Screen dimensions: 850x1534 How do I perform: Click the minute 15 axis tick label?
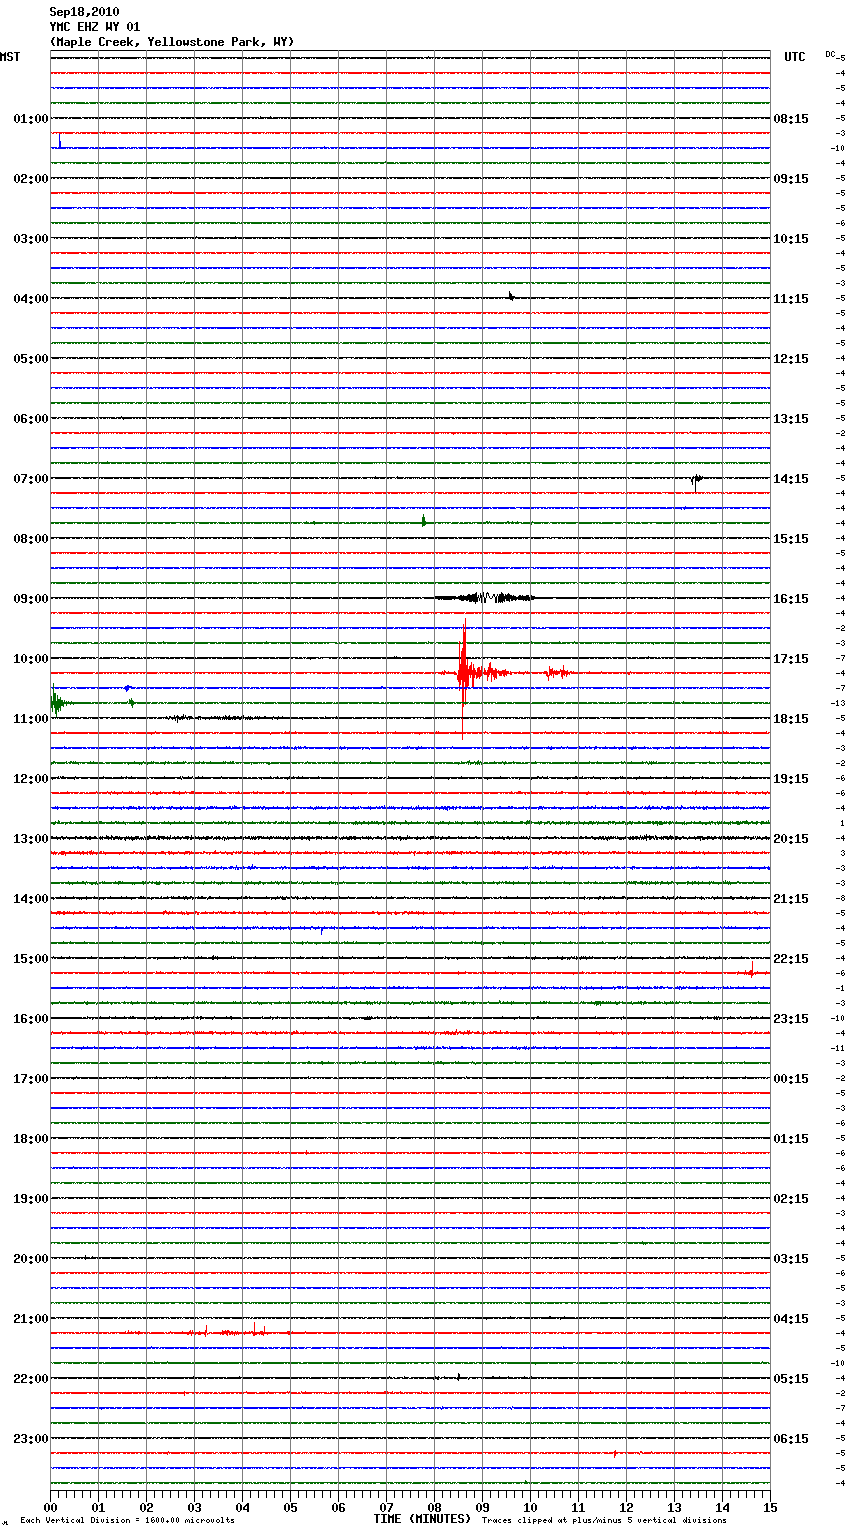[x=769, y=1507]
